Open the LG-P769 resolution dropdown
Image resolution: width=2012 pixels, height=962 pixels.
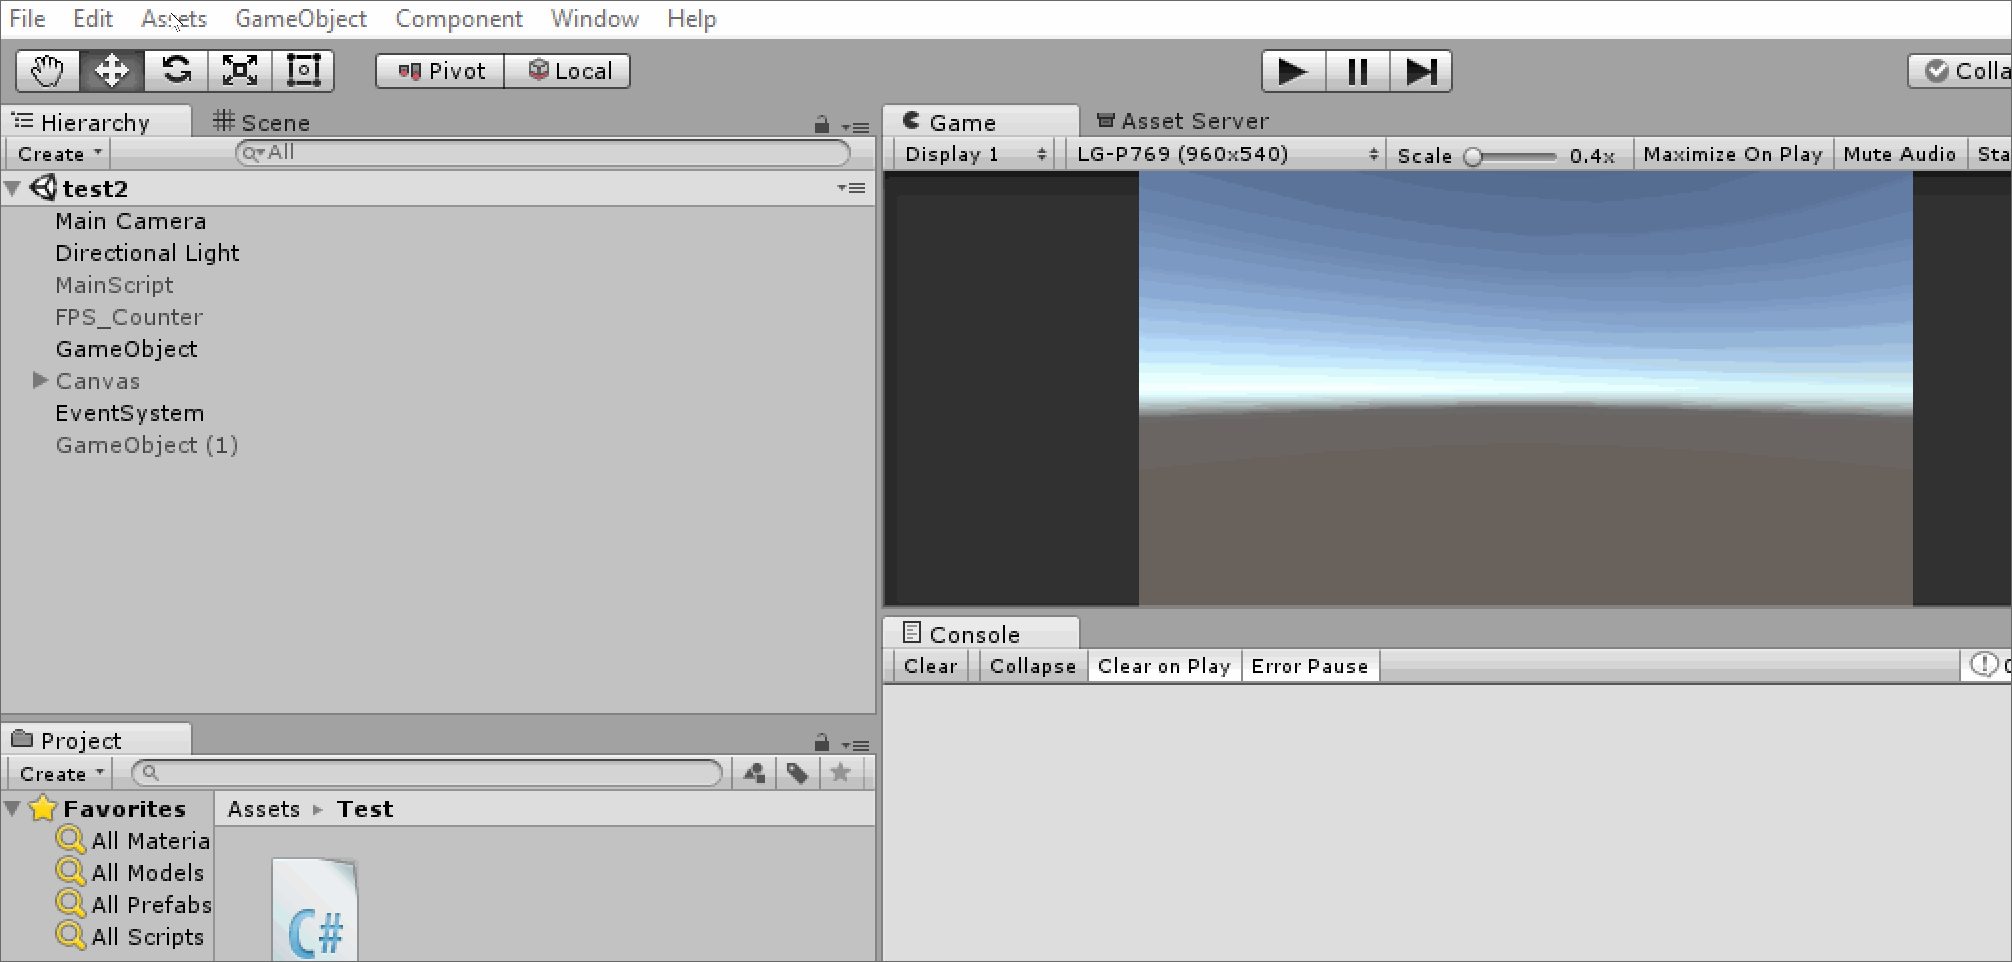(1226, 154)
